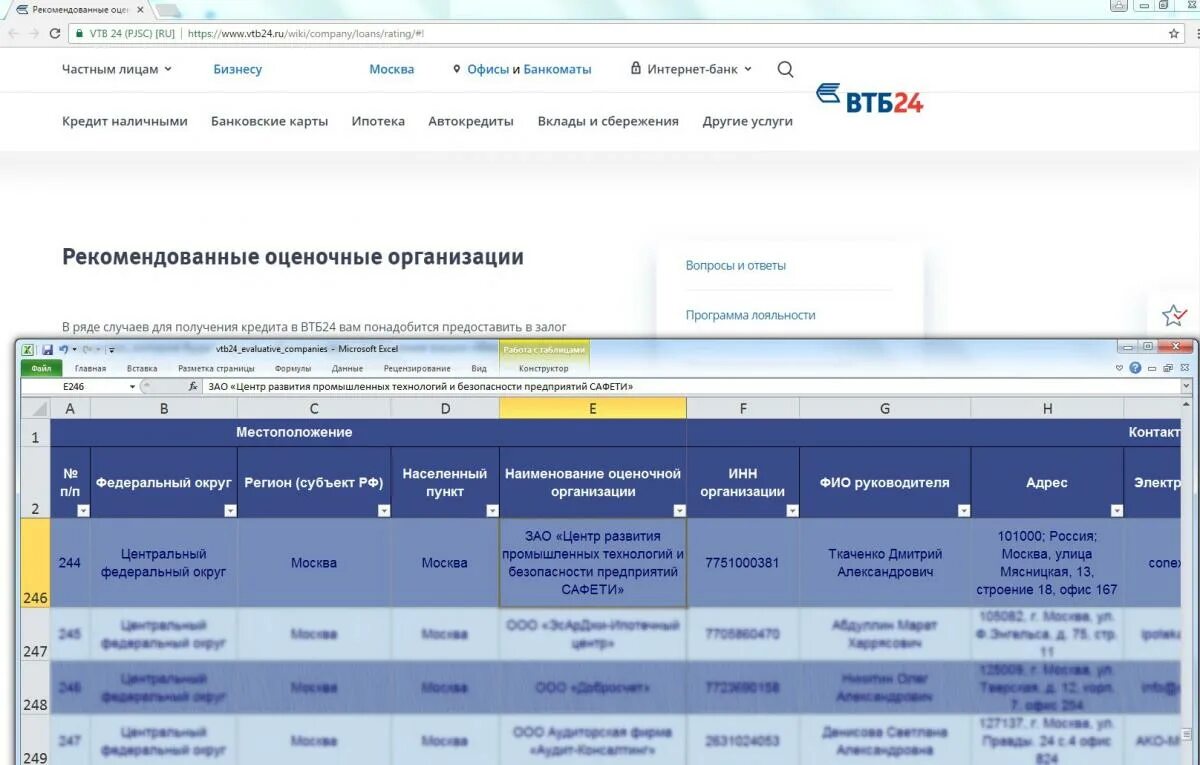Open filter dropdown for Федеральный округ

(230, 510)
